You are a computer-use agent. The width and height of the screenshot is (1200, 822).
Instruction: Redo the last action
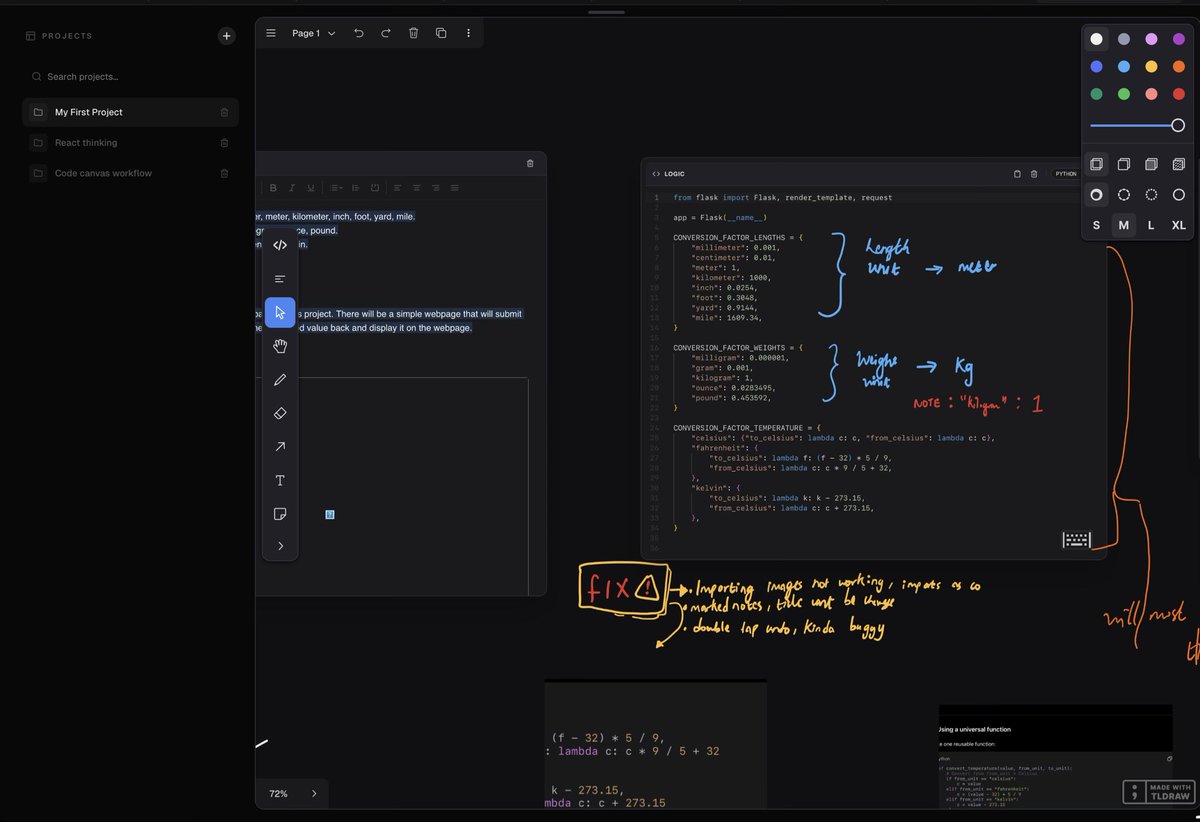(x=386, y=33)
